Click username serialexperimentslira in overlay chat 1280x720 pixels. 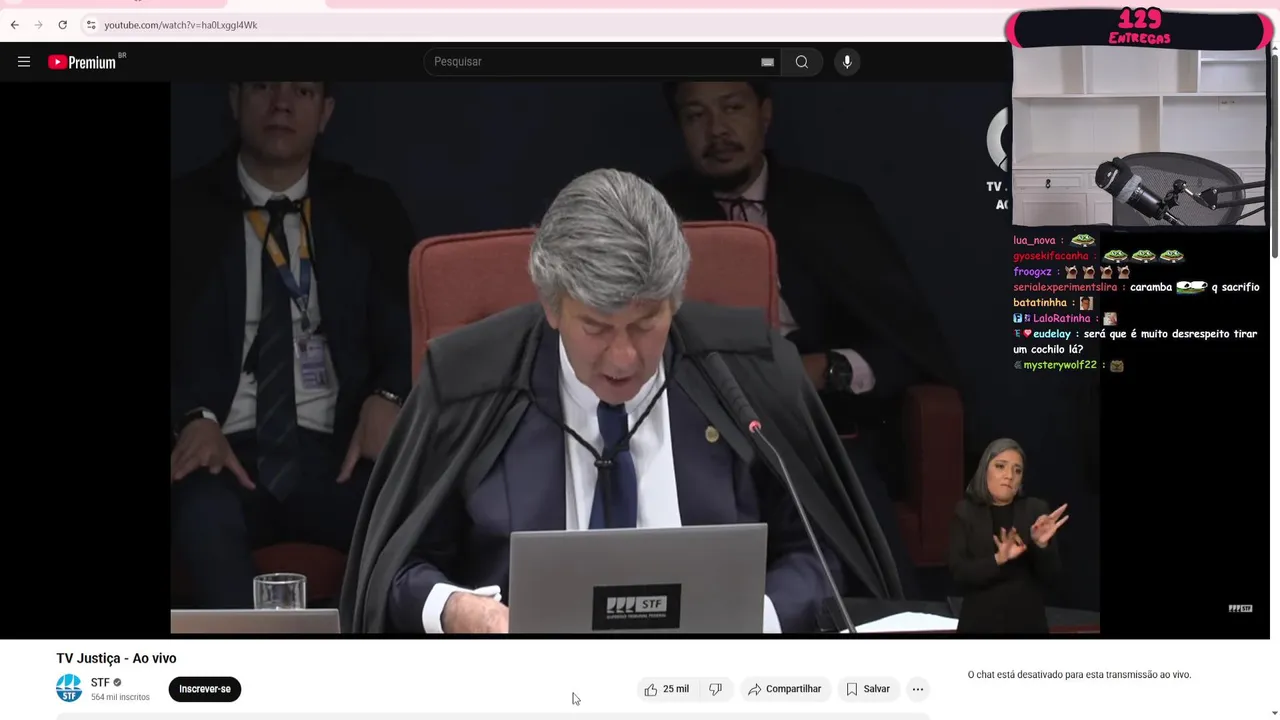[x=1065, y=287]
